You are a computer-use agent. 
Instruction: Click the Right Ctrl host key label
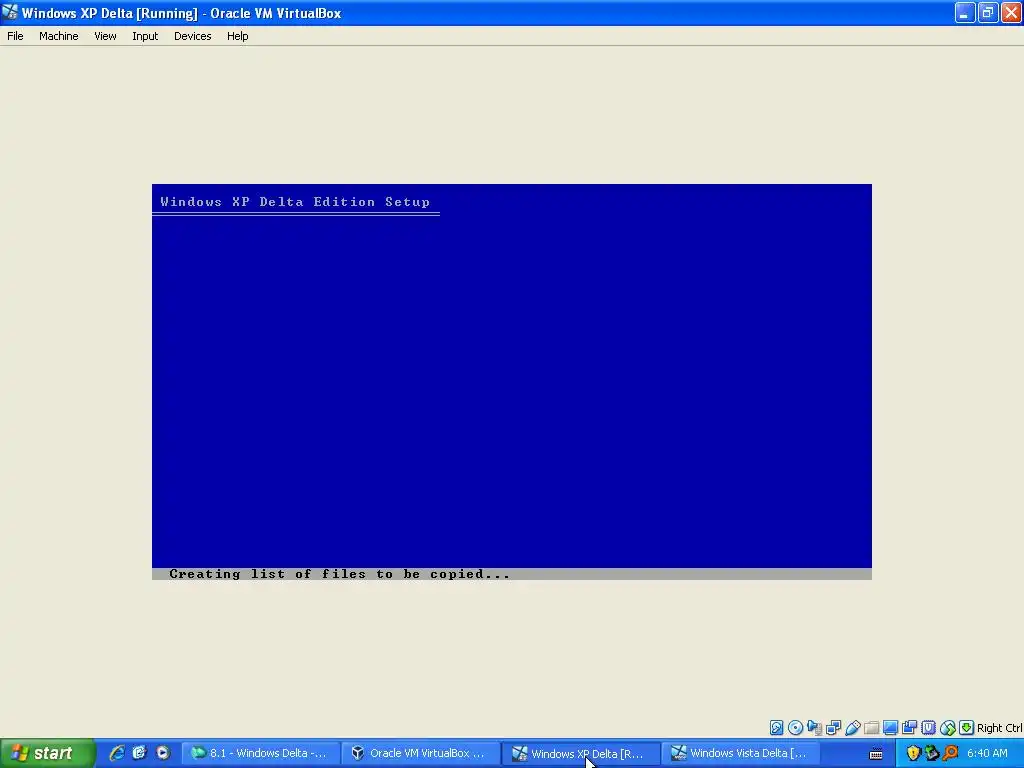tap(999, 728)
